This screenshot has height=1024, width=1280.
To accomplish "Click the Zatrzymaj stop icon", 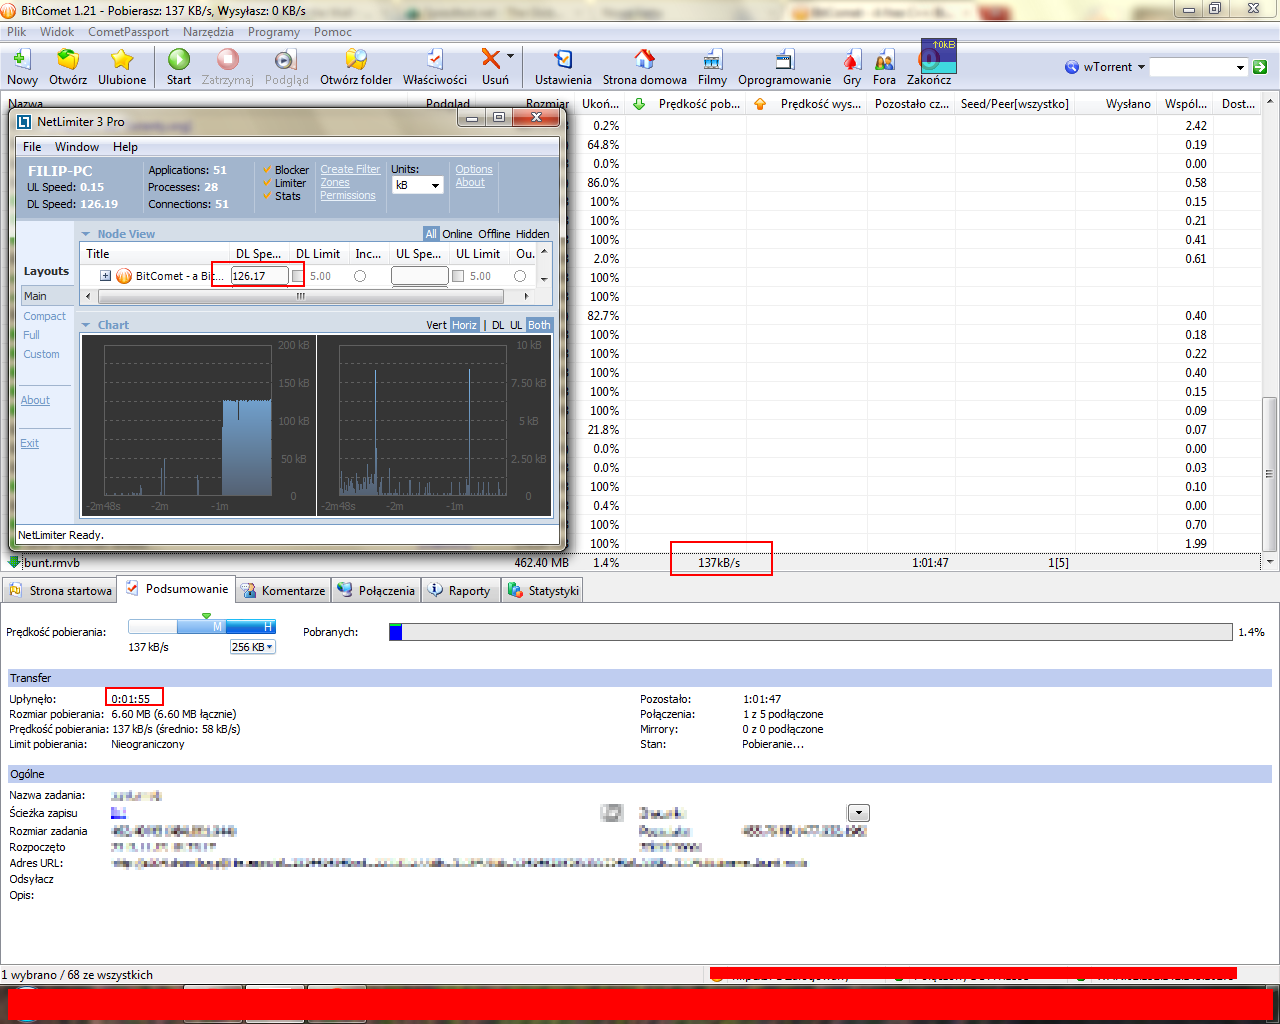I will 228,59.
